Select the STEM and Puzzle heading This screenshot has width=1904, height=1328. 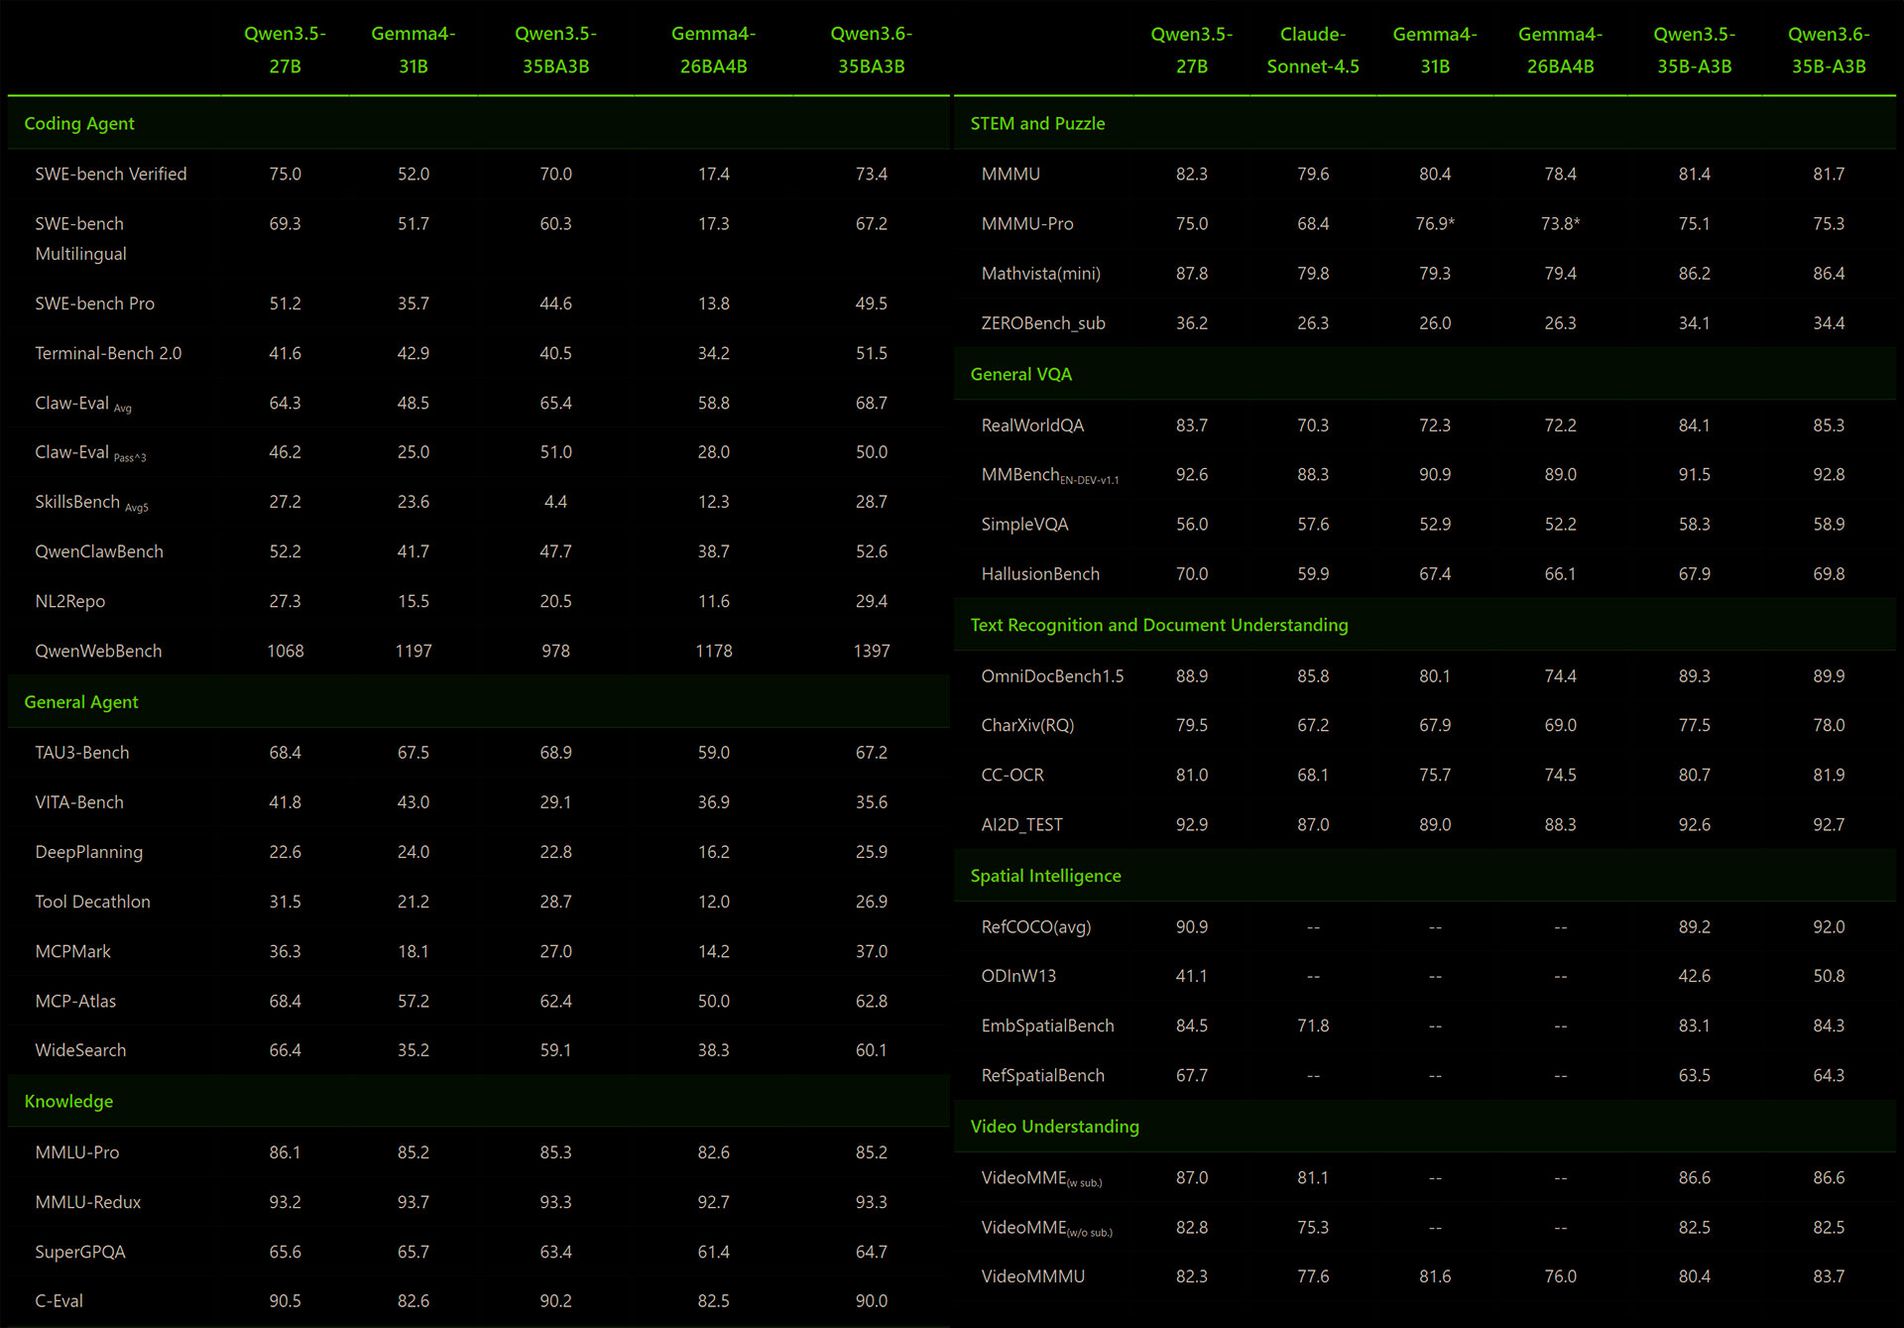1037,123
